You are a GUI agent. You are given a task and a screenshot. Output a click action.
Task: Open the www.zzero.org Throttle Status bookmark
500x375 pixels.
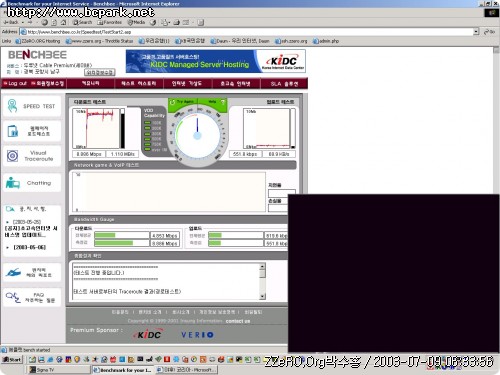99,41
